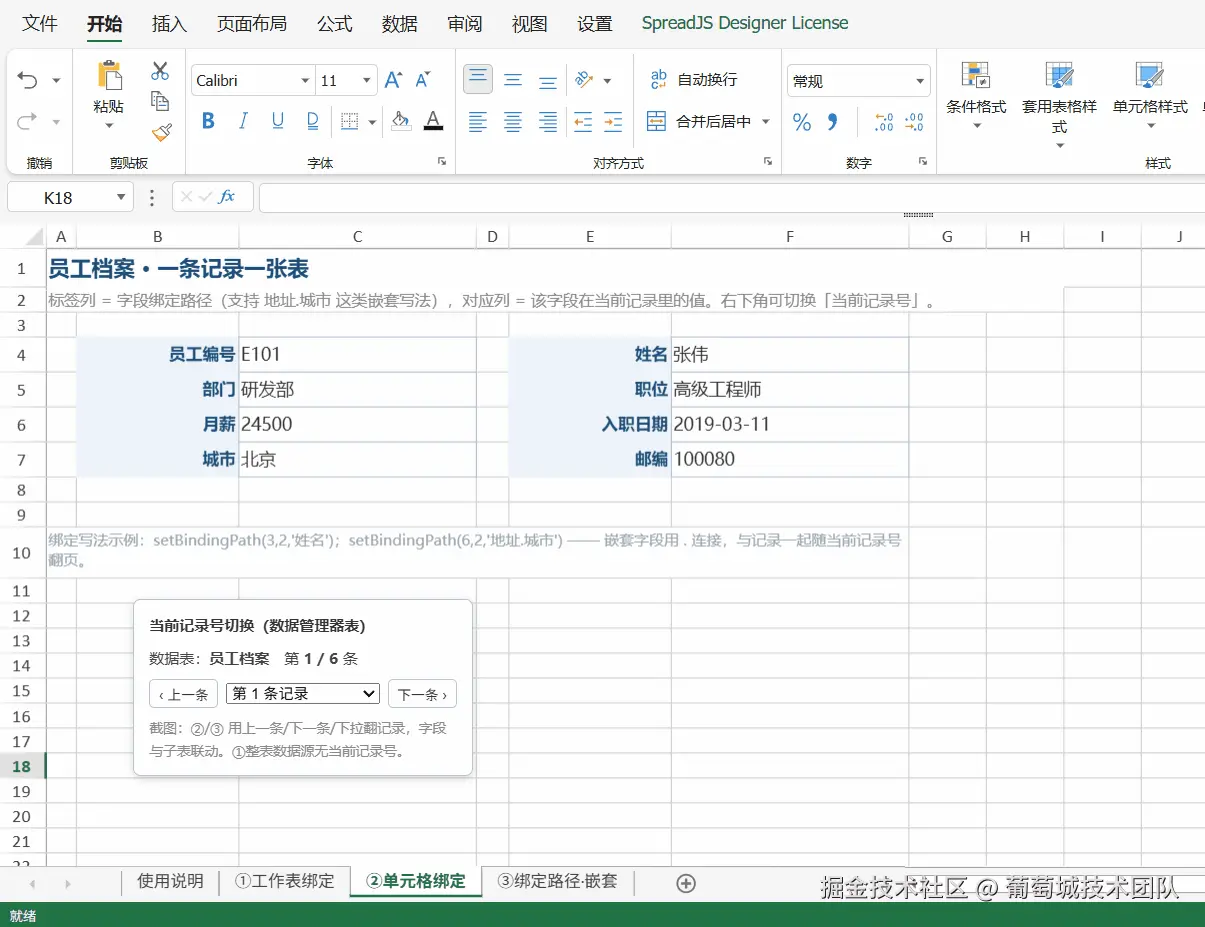Switch to the 设置 ribbon tab
Viewport: 1205px width, 927px height.
click(x=594, y=23)
